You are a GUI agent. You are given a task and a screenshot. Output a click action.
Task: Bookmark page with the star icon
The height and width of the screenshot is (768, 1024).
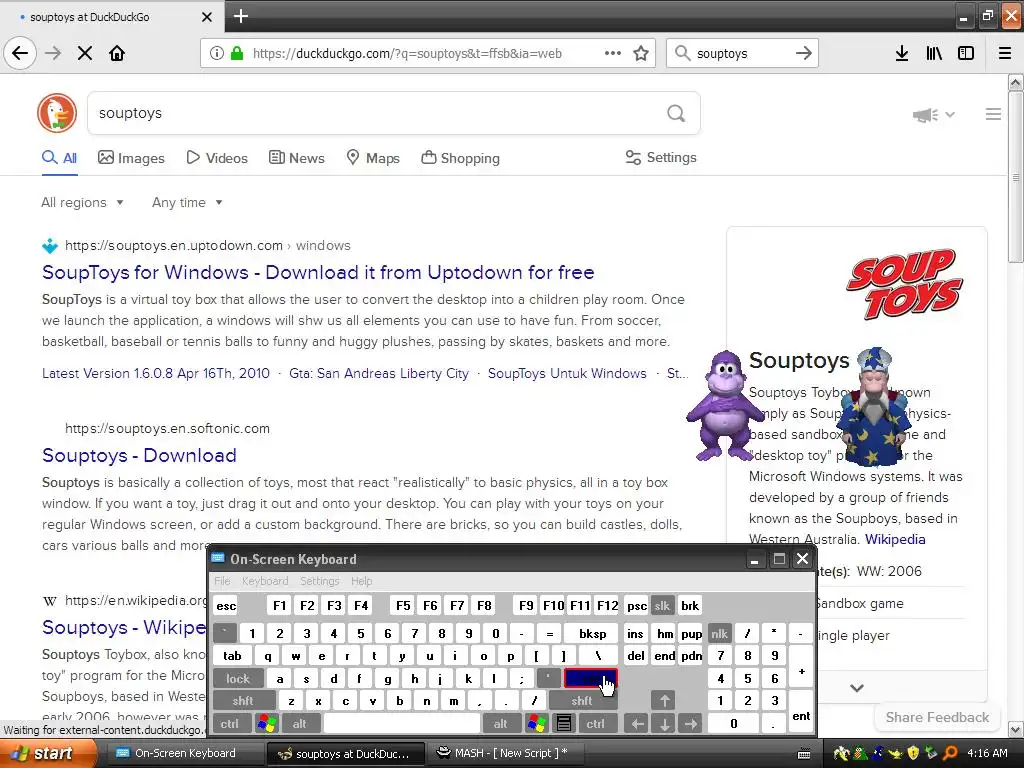coord(641,54)
